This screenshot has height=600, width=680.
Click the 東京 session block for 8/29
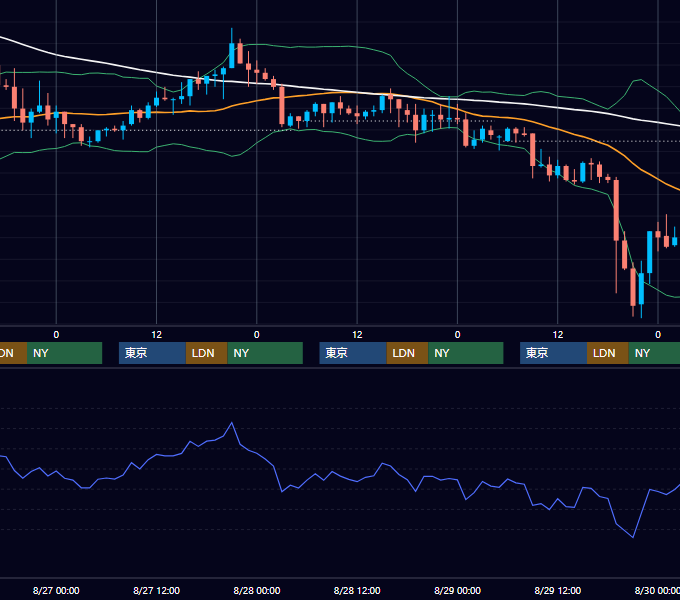[553, 353]
